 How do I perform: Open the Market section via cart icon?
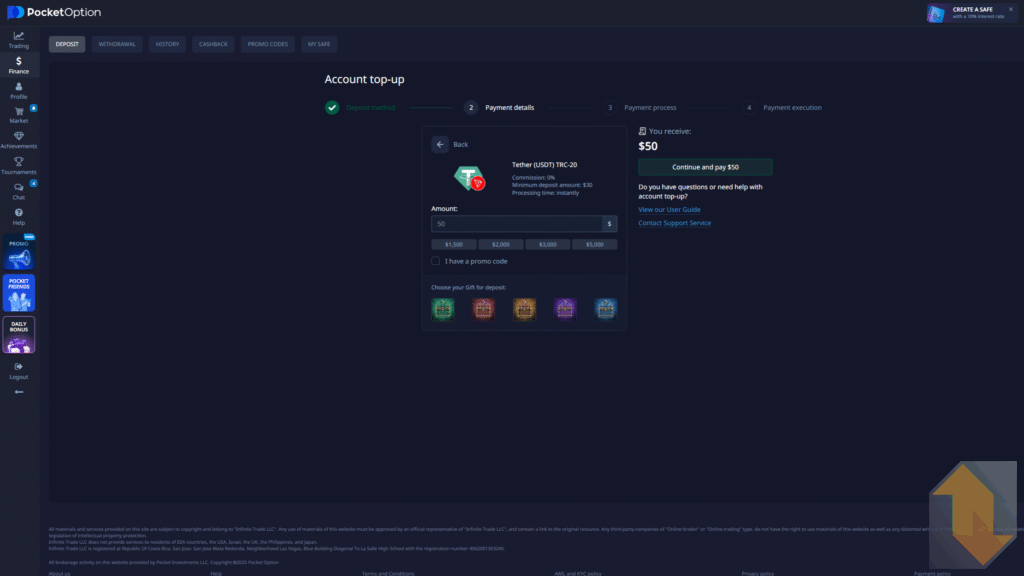coord(19,116)
